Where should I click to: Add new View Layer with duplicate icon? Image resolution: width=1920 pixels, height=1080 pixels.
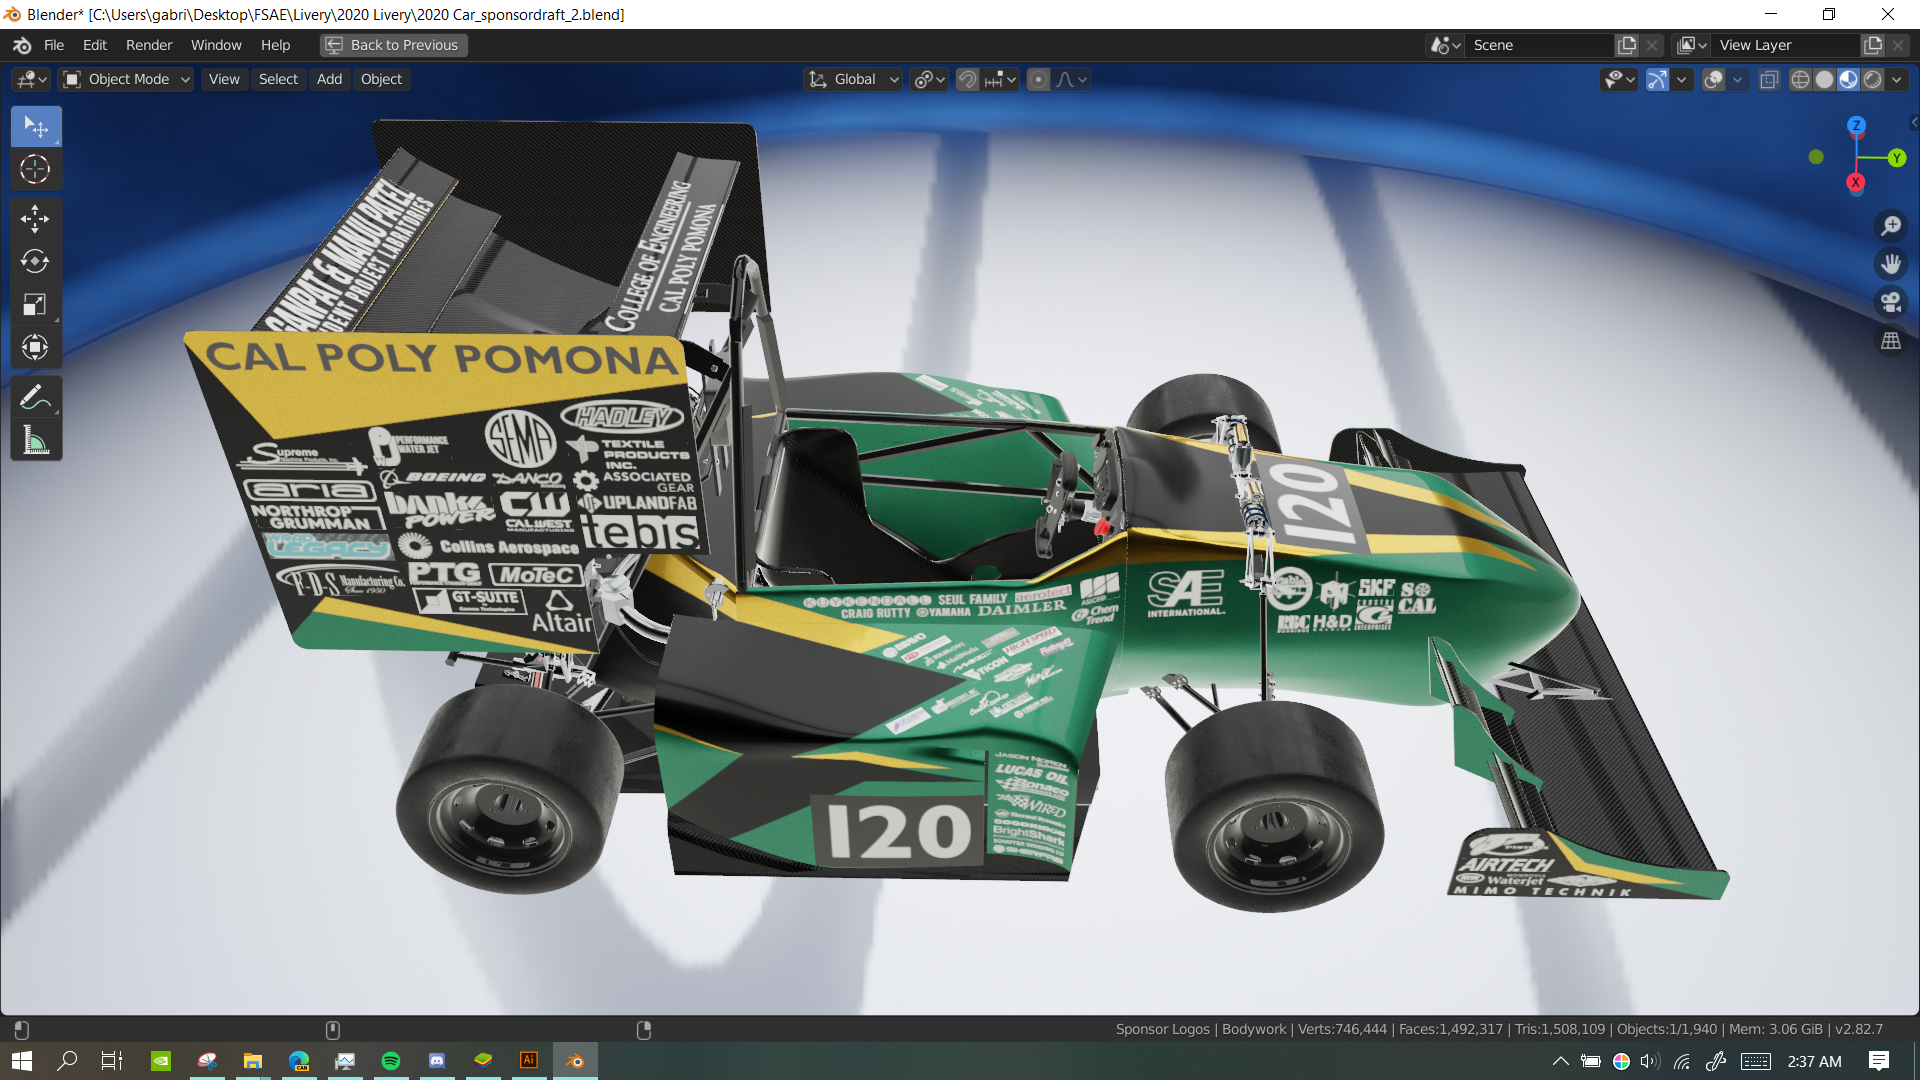tap(1873, 45)
